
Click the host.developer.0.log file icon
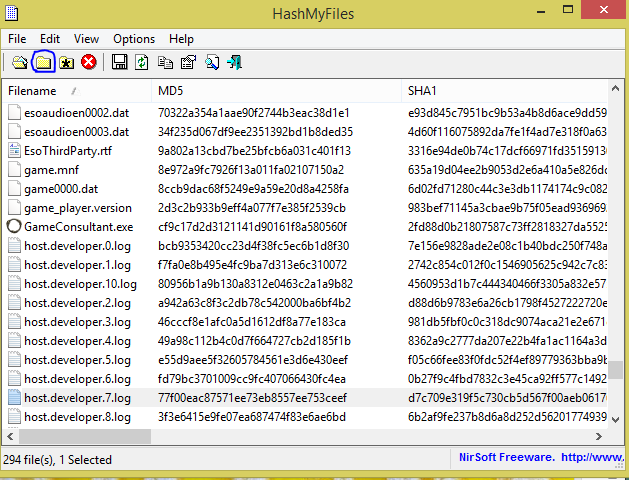pos(14,246)
